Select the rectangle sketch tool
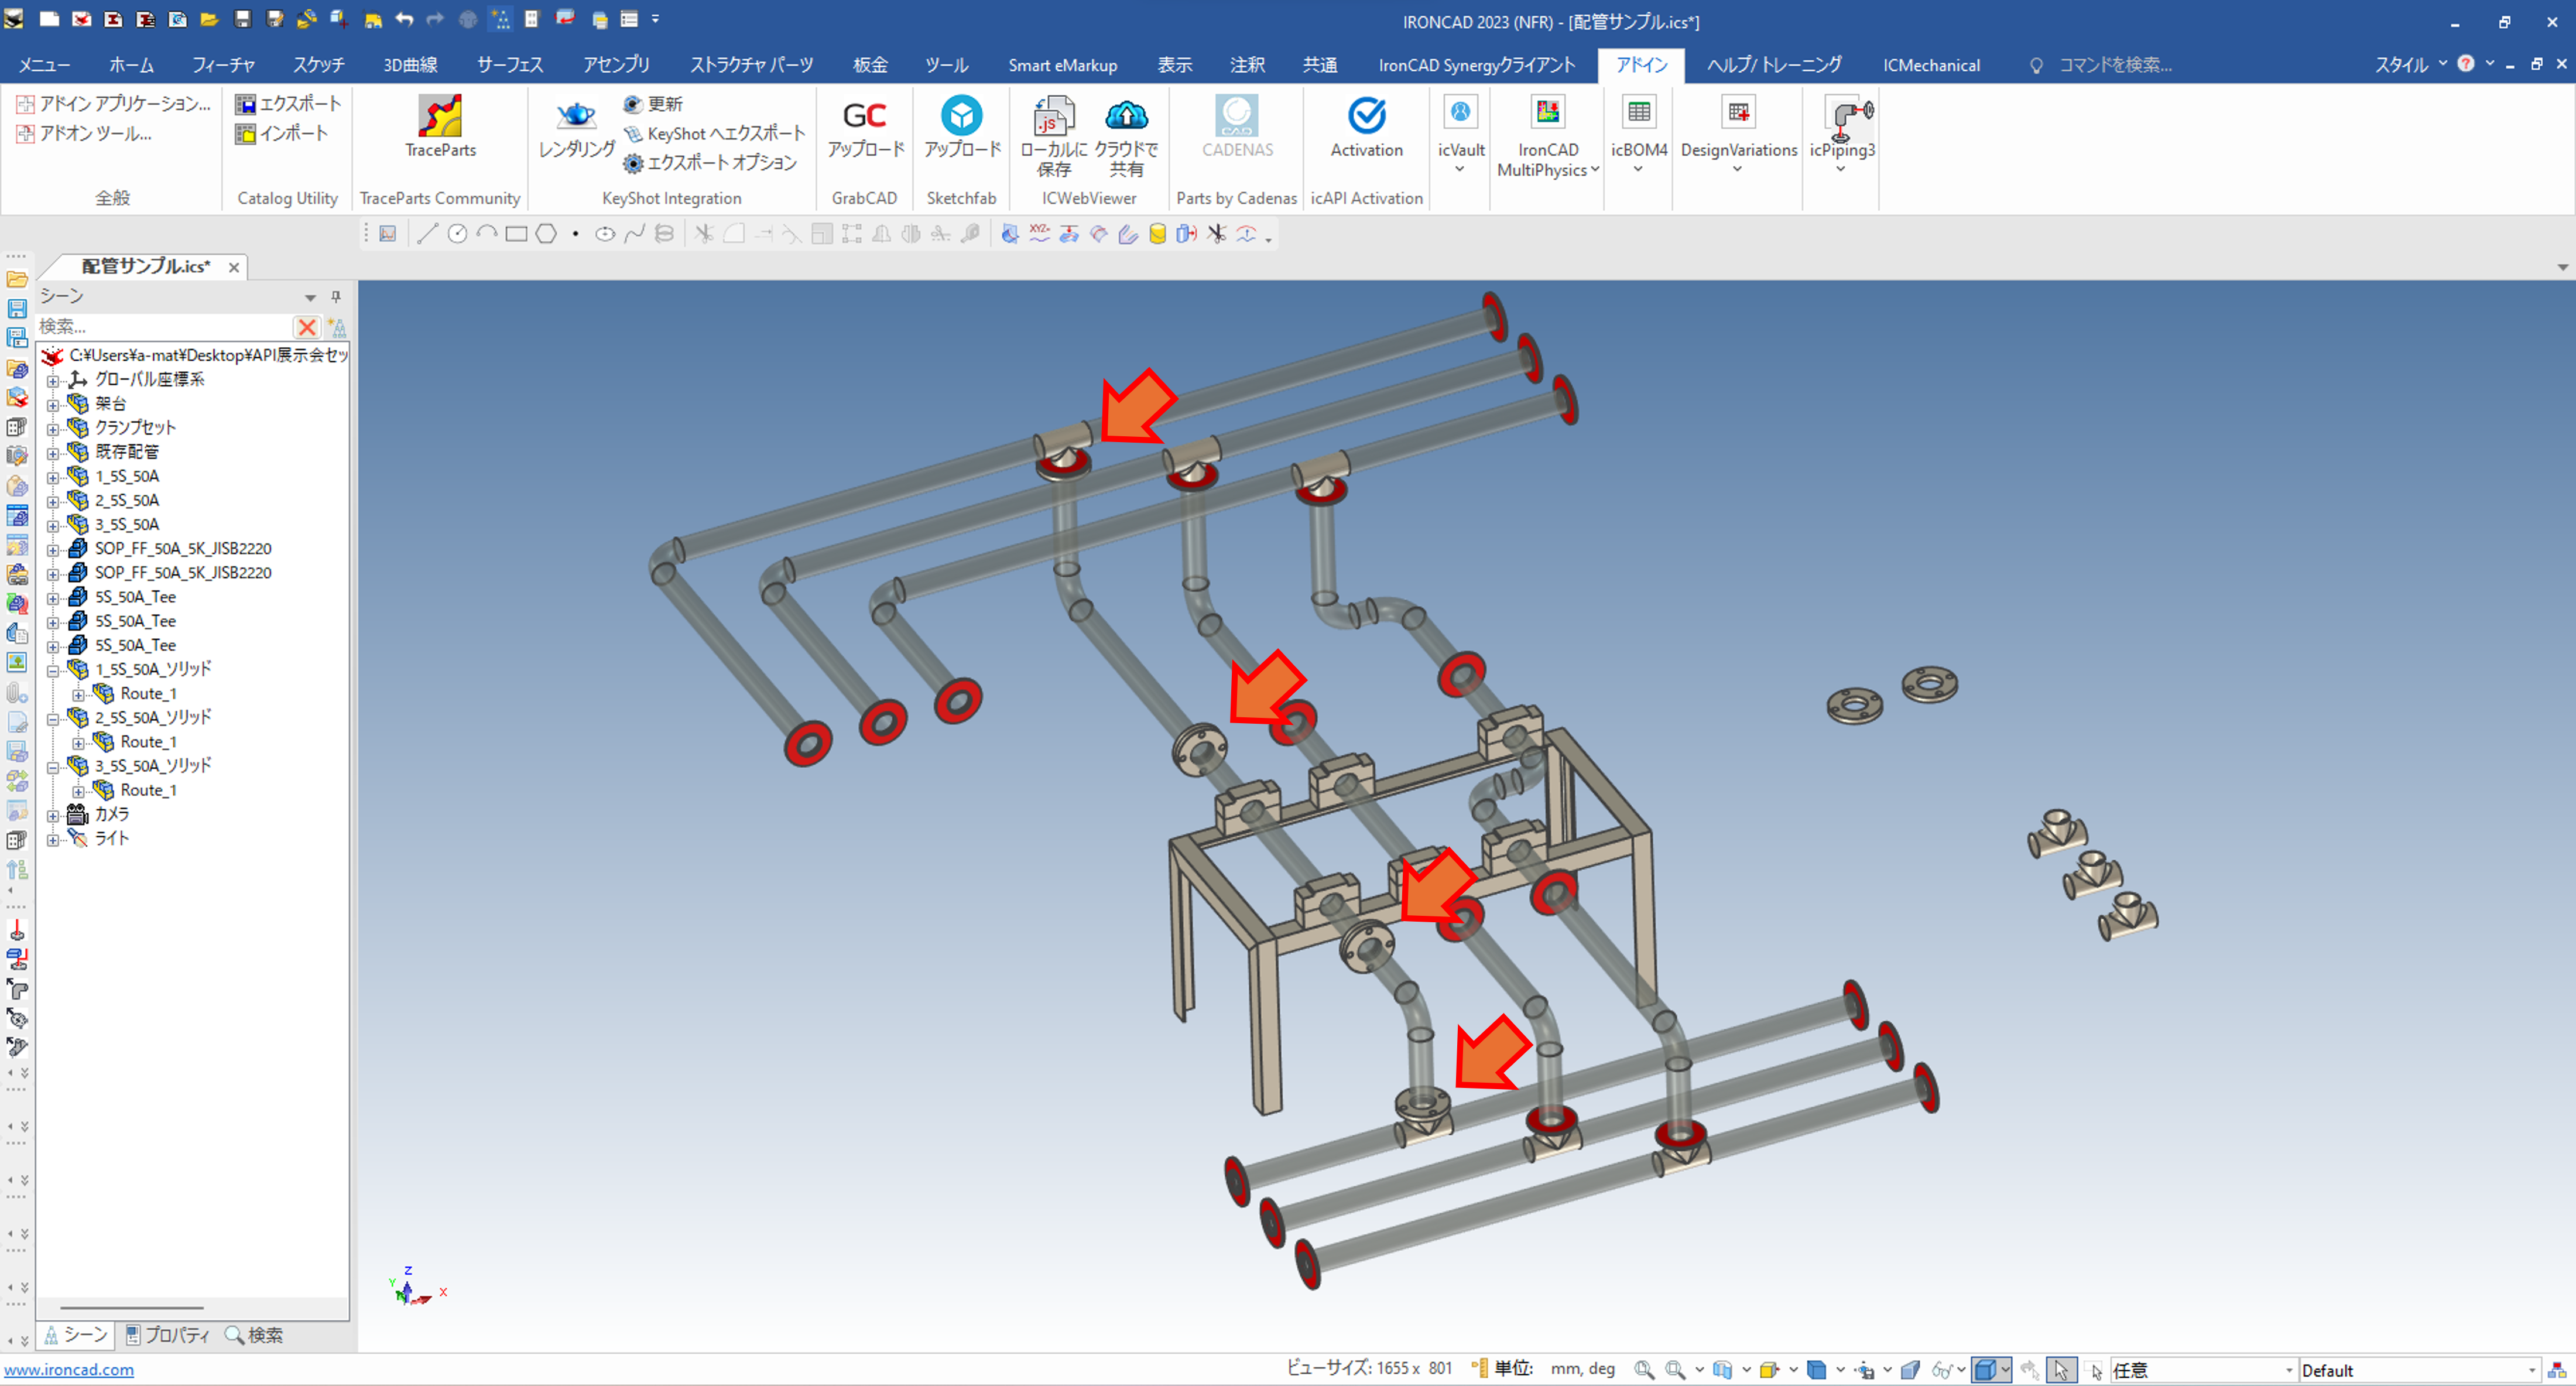 516,234
